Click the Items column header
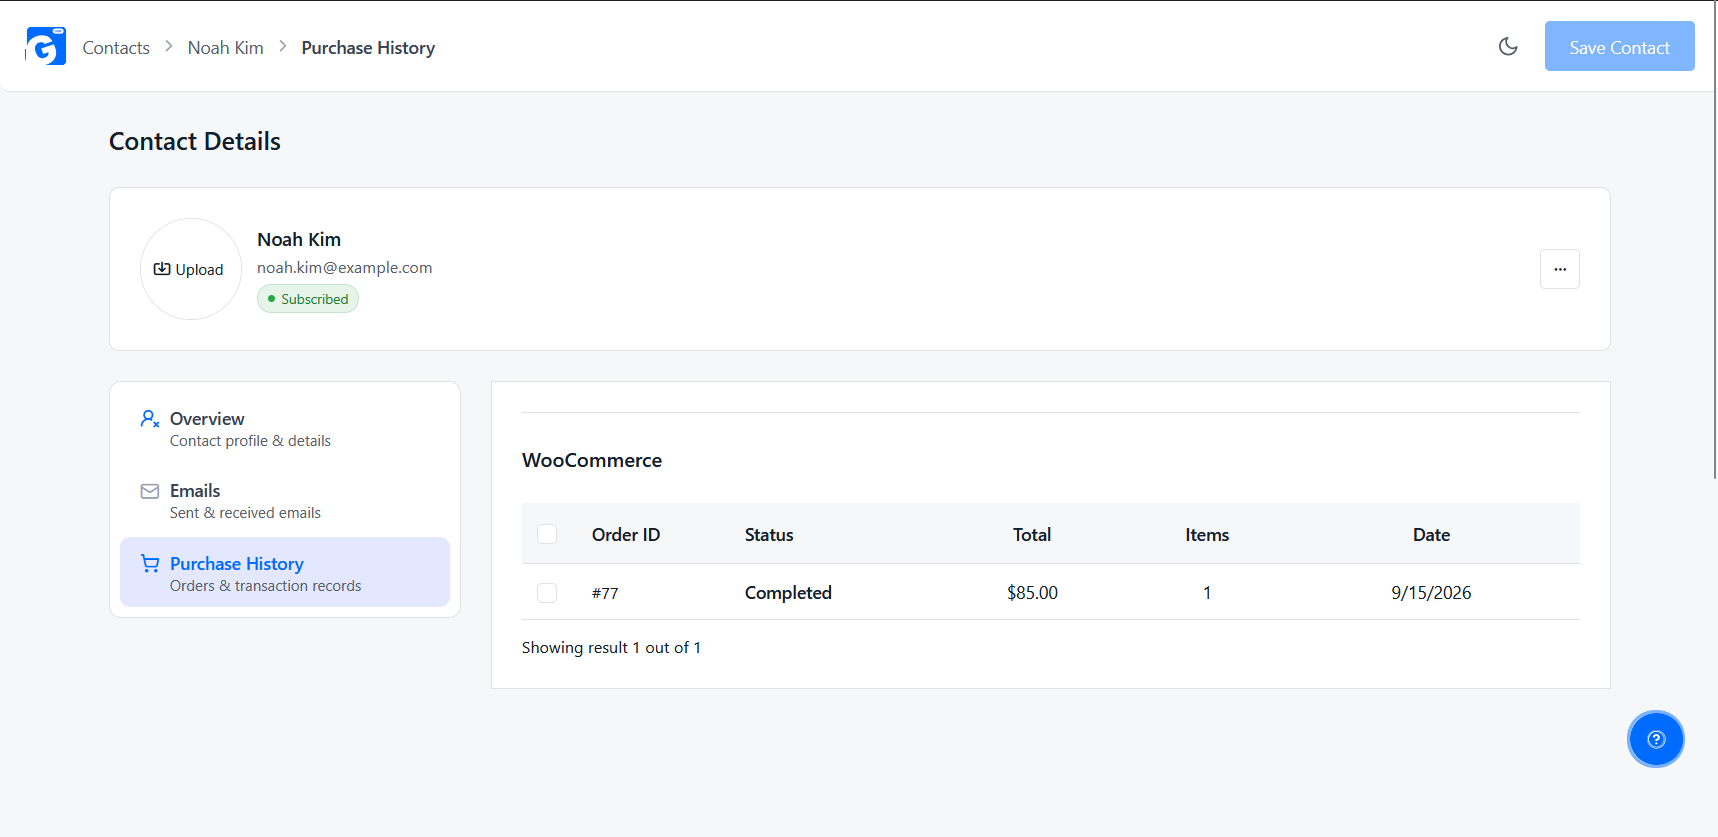This screenshot has height=837, width=1718. [1207, 535]
